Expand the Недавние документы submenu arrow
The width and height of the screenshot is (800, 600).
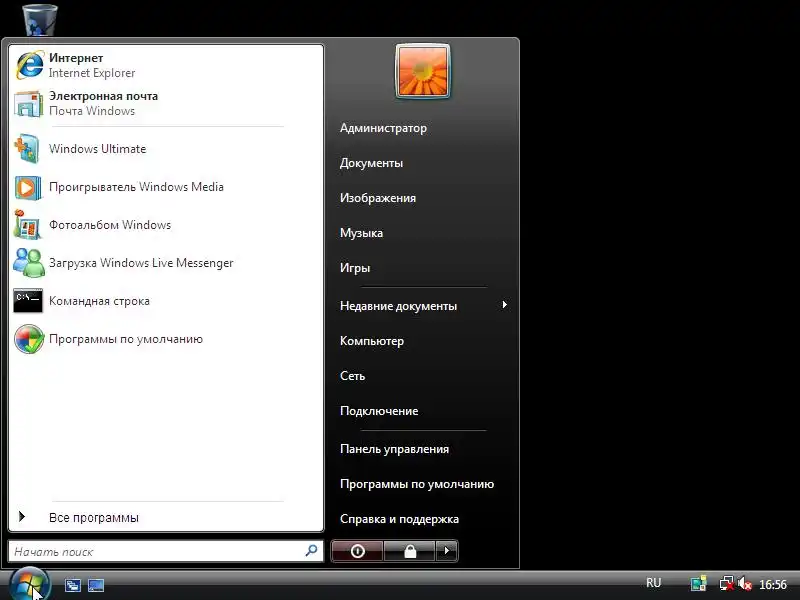click(x=504, y=305)
